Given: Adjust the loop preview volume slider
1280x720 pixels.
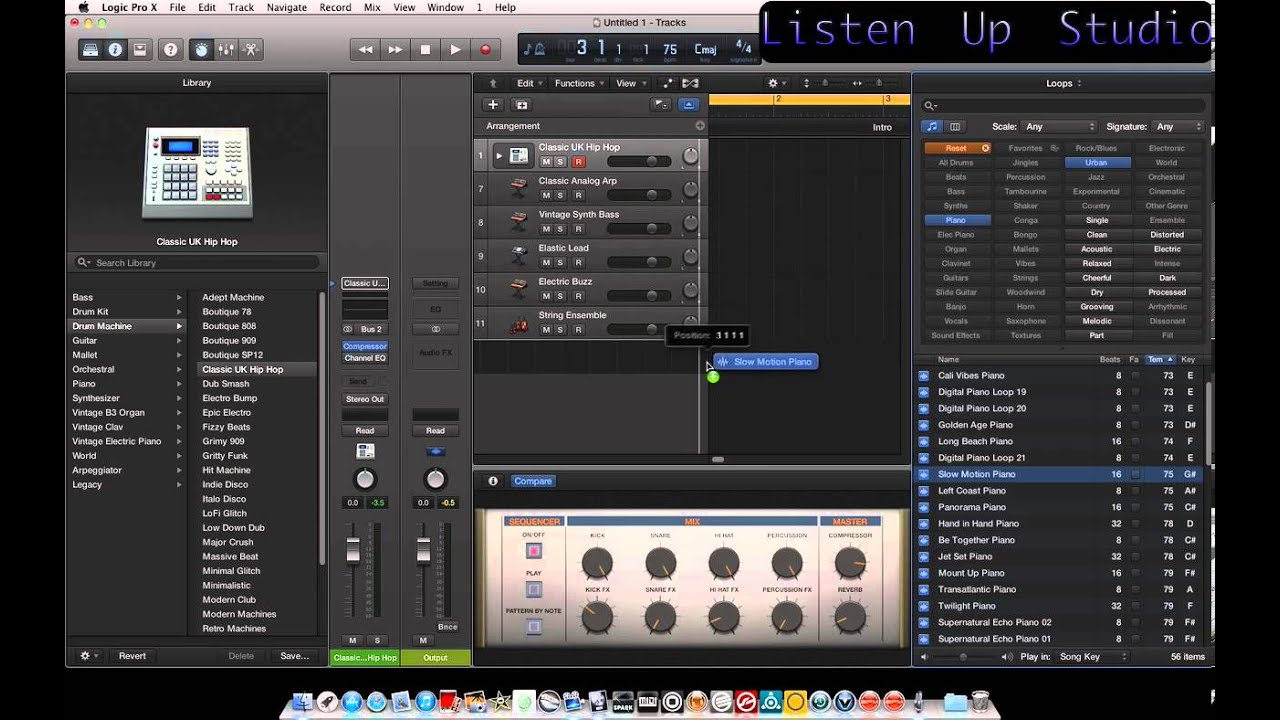Looking at the screenshot, I should [x=963, y=657].
